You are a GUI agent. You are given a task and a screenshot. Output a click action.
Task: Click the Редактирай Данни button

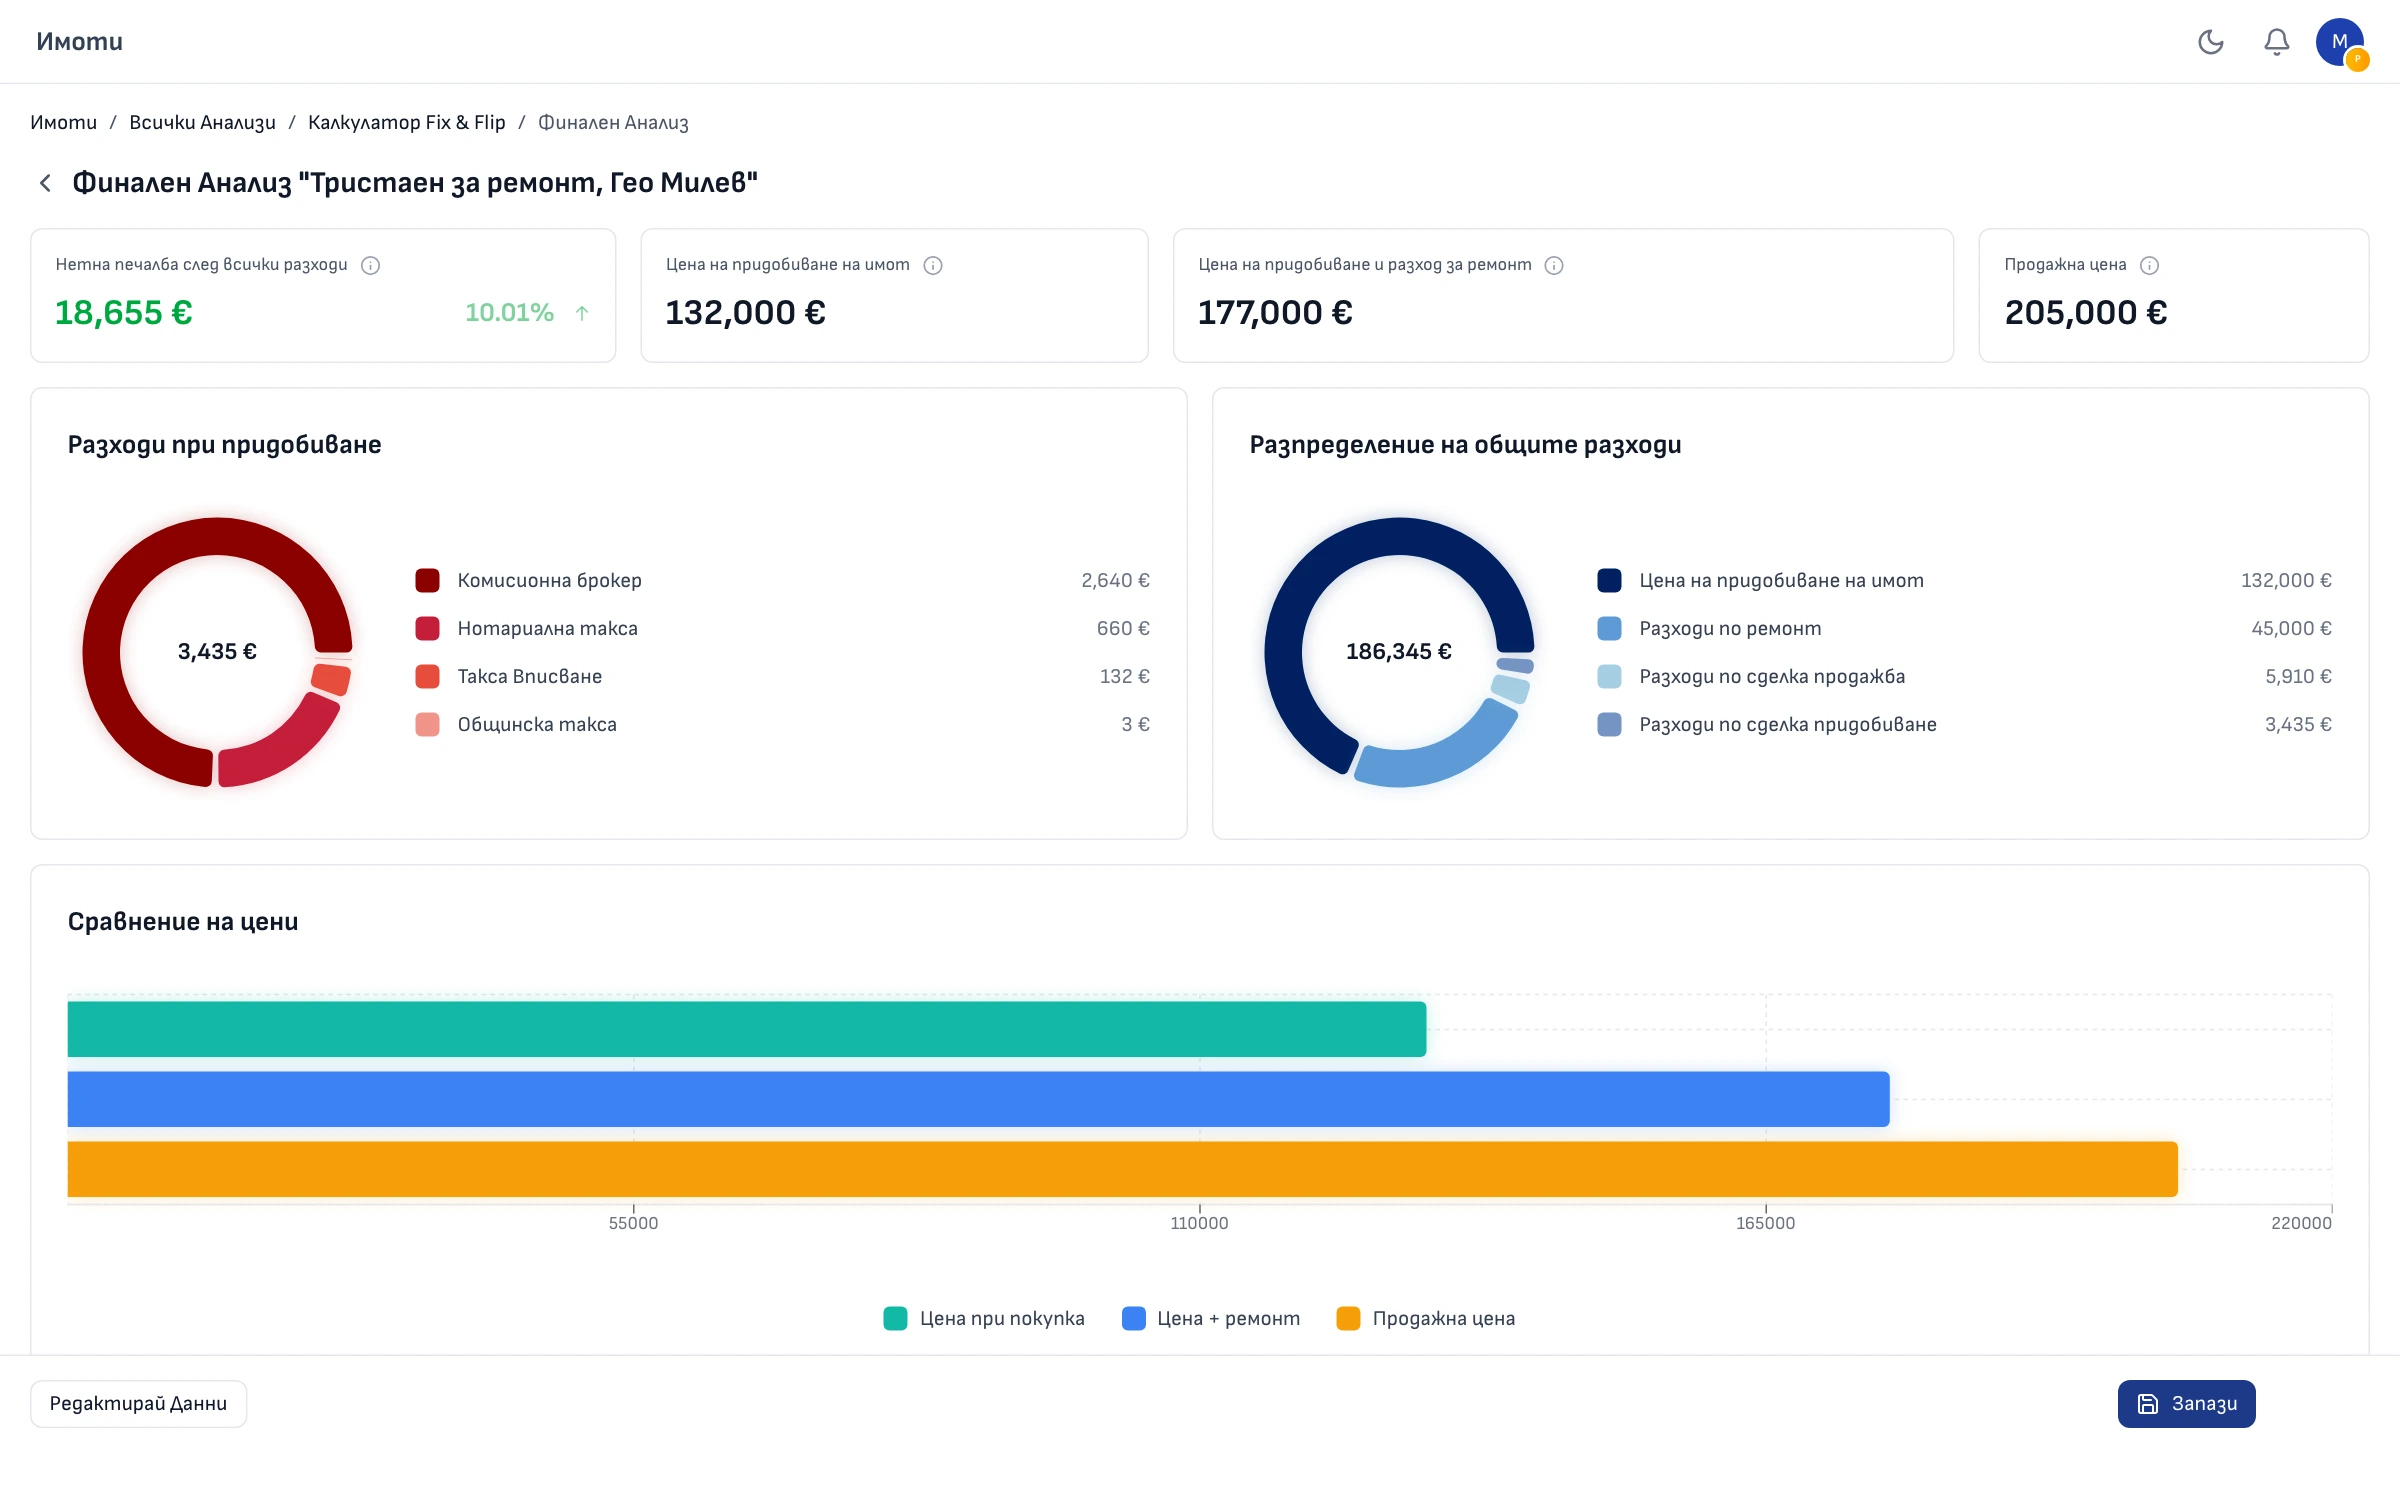[138, 1404]
